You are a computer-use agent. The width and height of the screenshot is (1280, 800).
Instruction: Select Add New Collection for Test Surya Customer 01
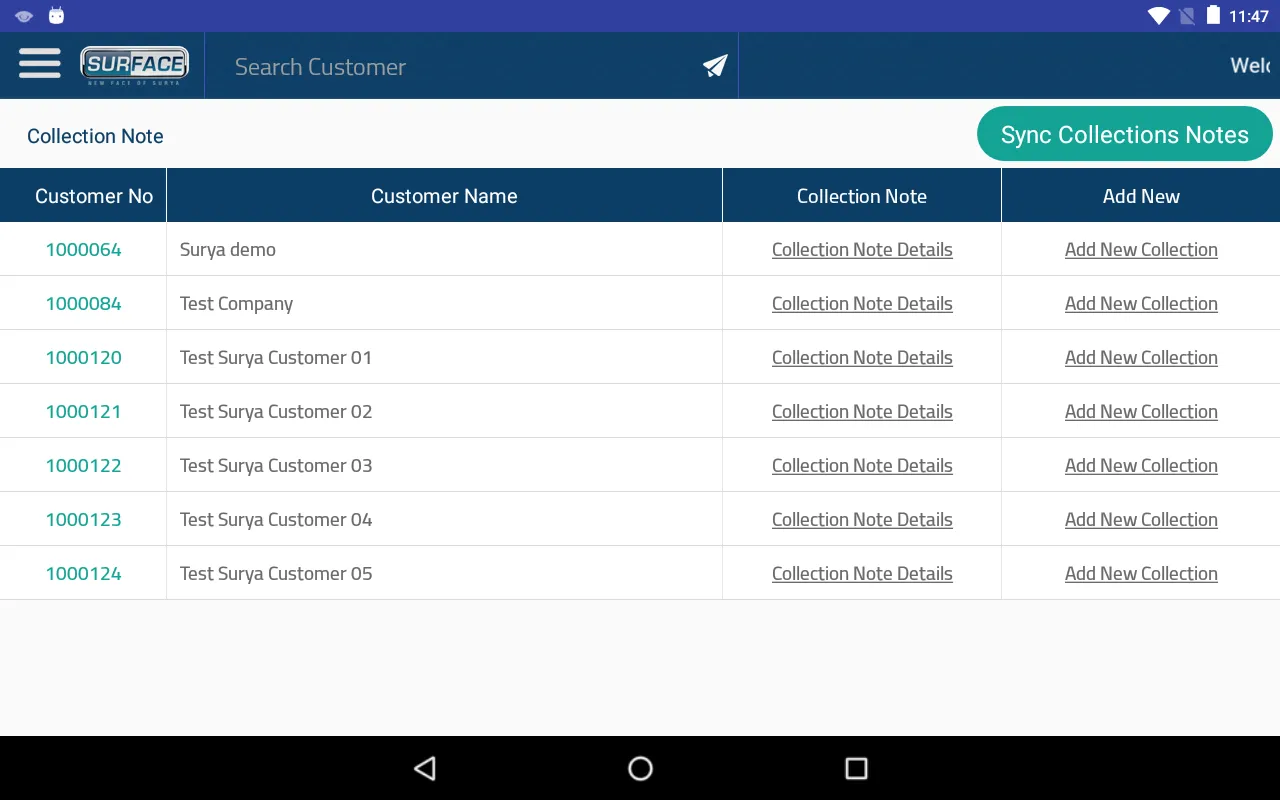[1141, 357]
